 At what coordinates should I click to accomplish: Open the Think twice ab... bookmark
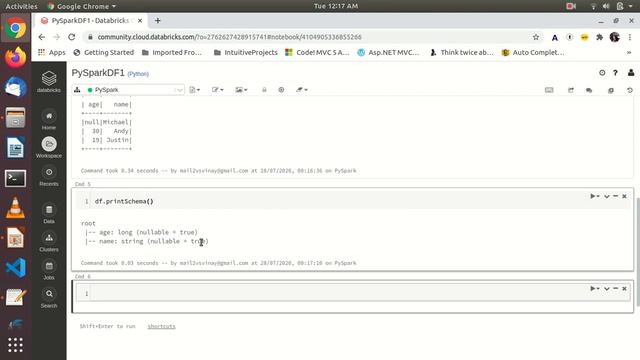tap(462, 53)
